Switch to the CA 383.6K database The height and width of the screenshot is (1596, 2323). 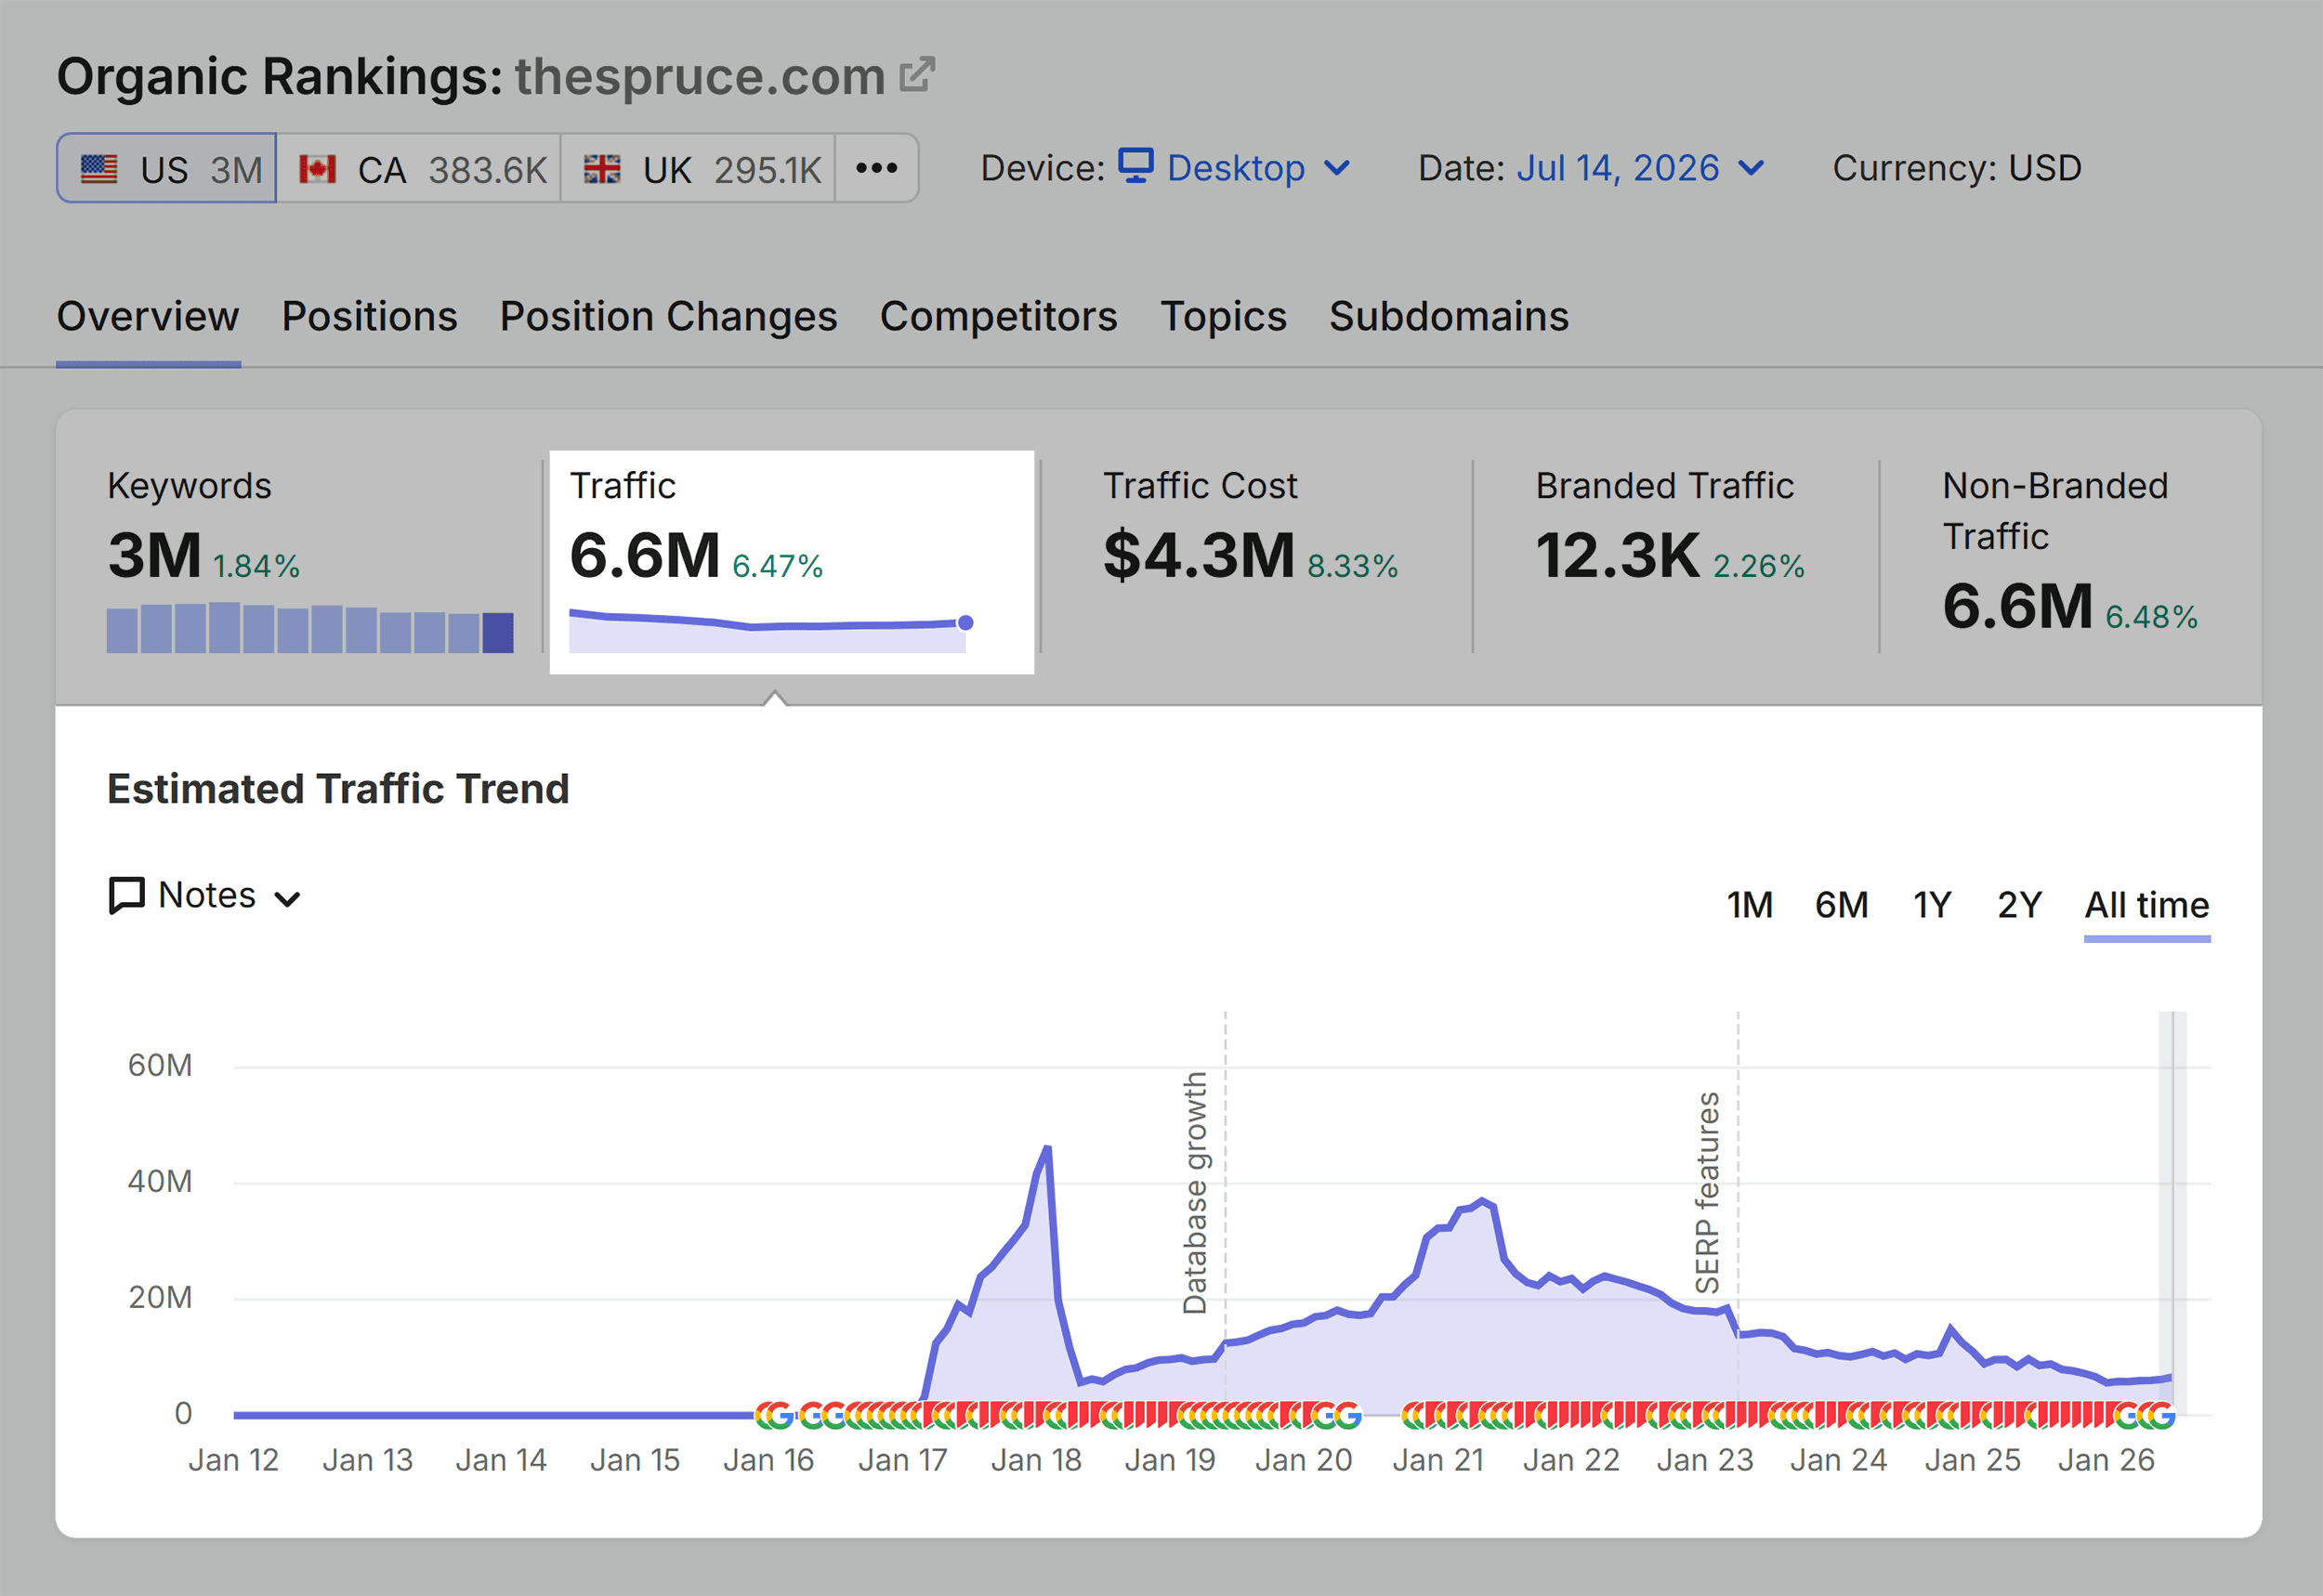[419, 168]
